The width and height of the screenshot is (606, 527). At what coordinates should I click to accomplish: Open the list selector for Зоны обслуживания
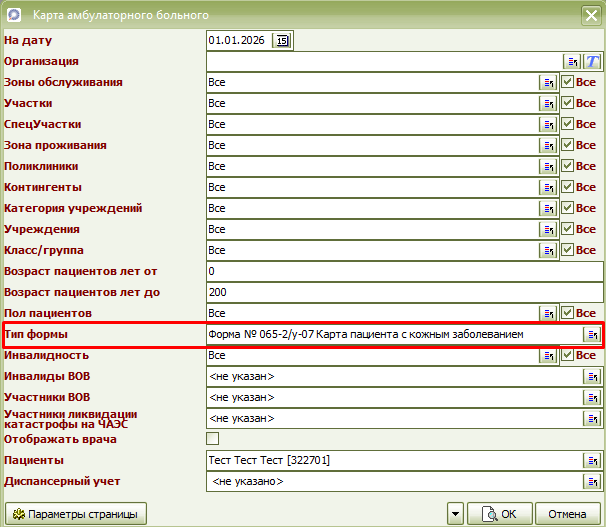pos(549,83)
